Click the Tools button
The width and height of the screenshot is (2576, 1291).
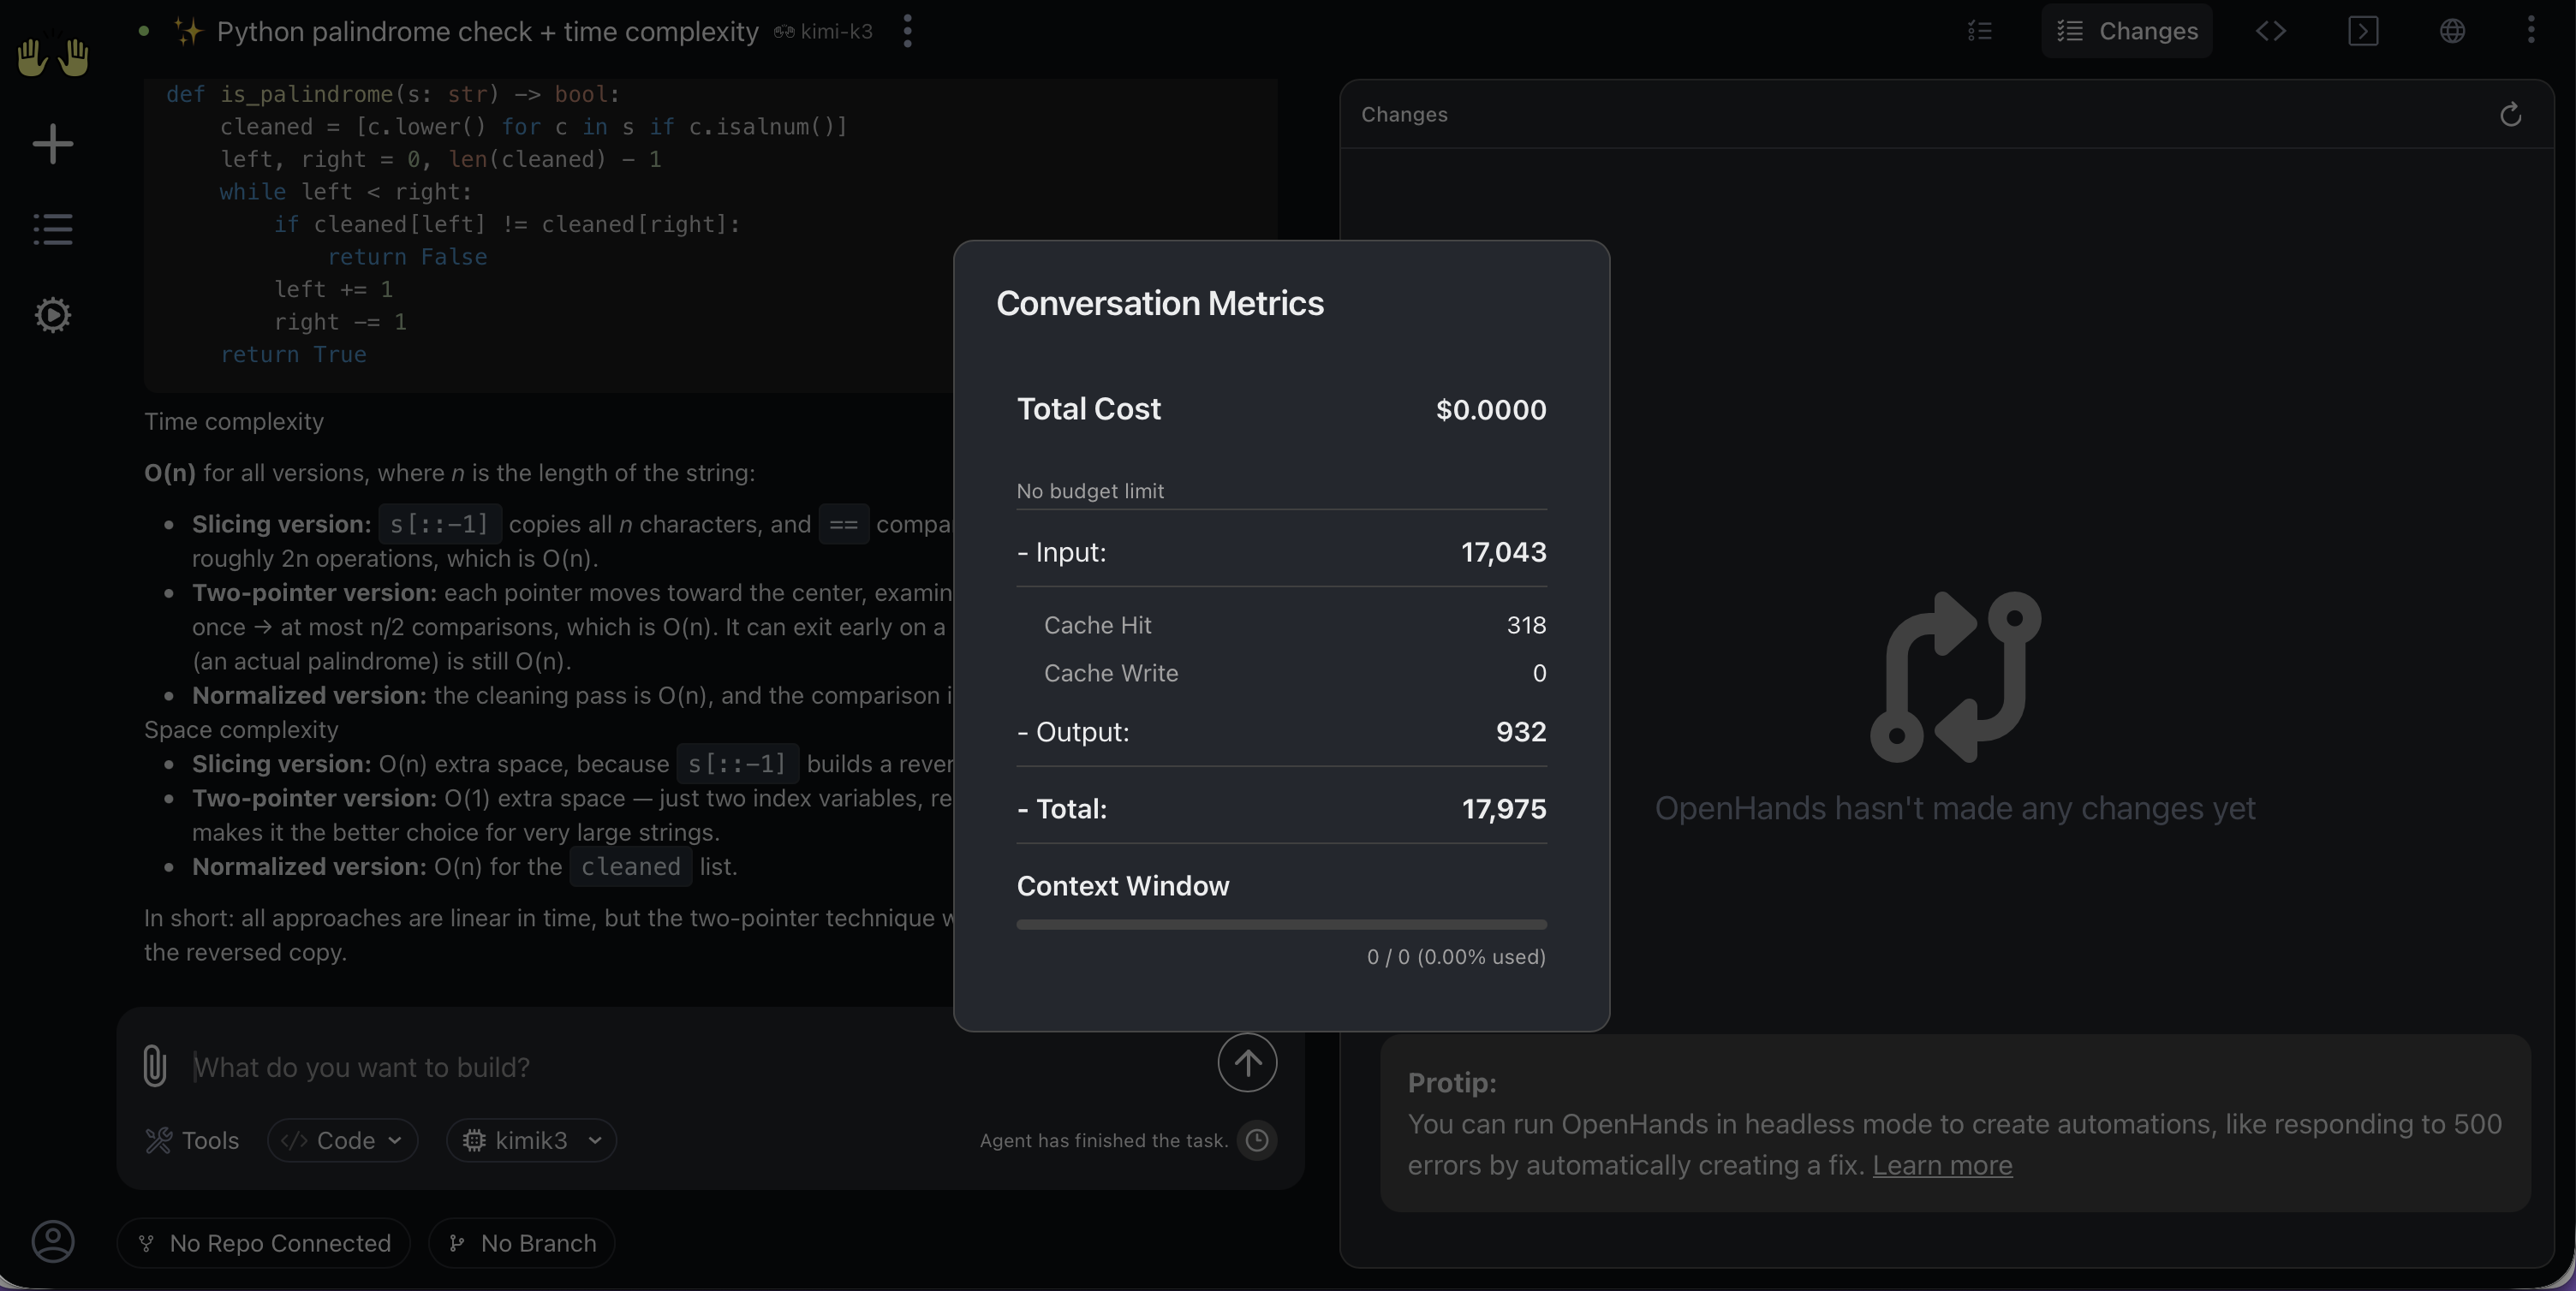[x=193, y=1141]
